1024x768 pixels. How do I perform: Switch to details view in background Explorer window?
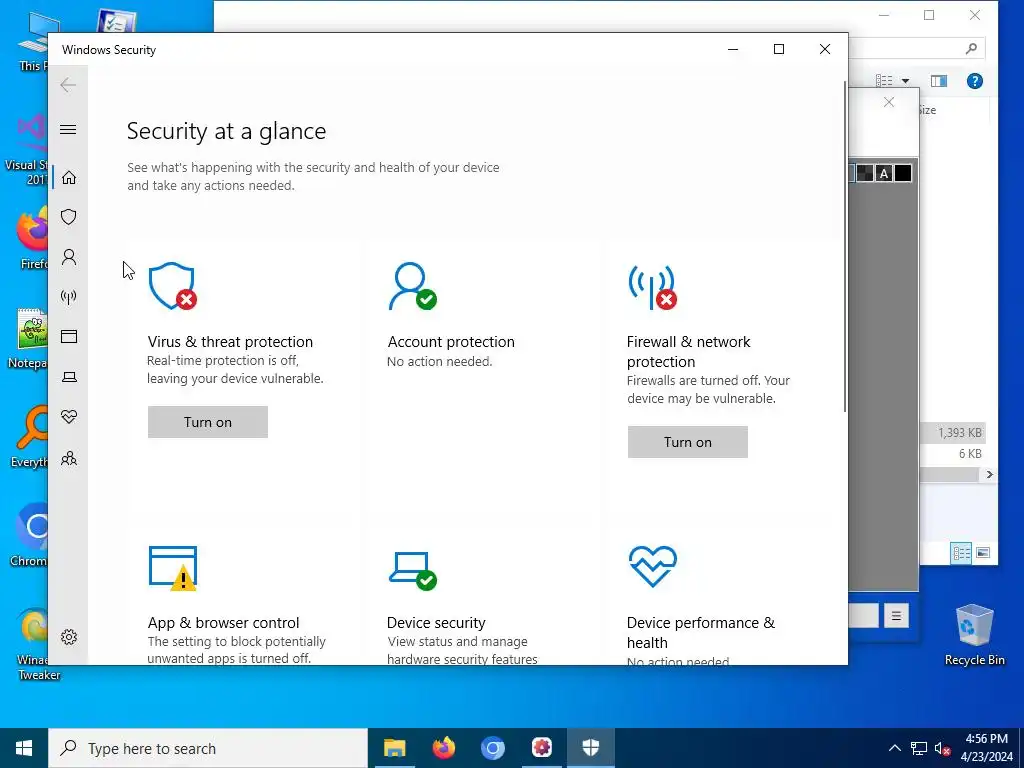[x=962, y=553]
